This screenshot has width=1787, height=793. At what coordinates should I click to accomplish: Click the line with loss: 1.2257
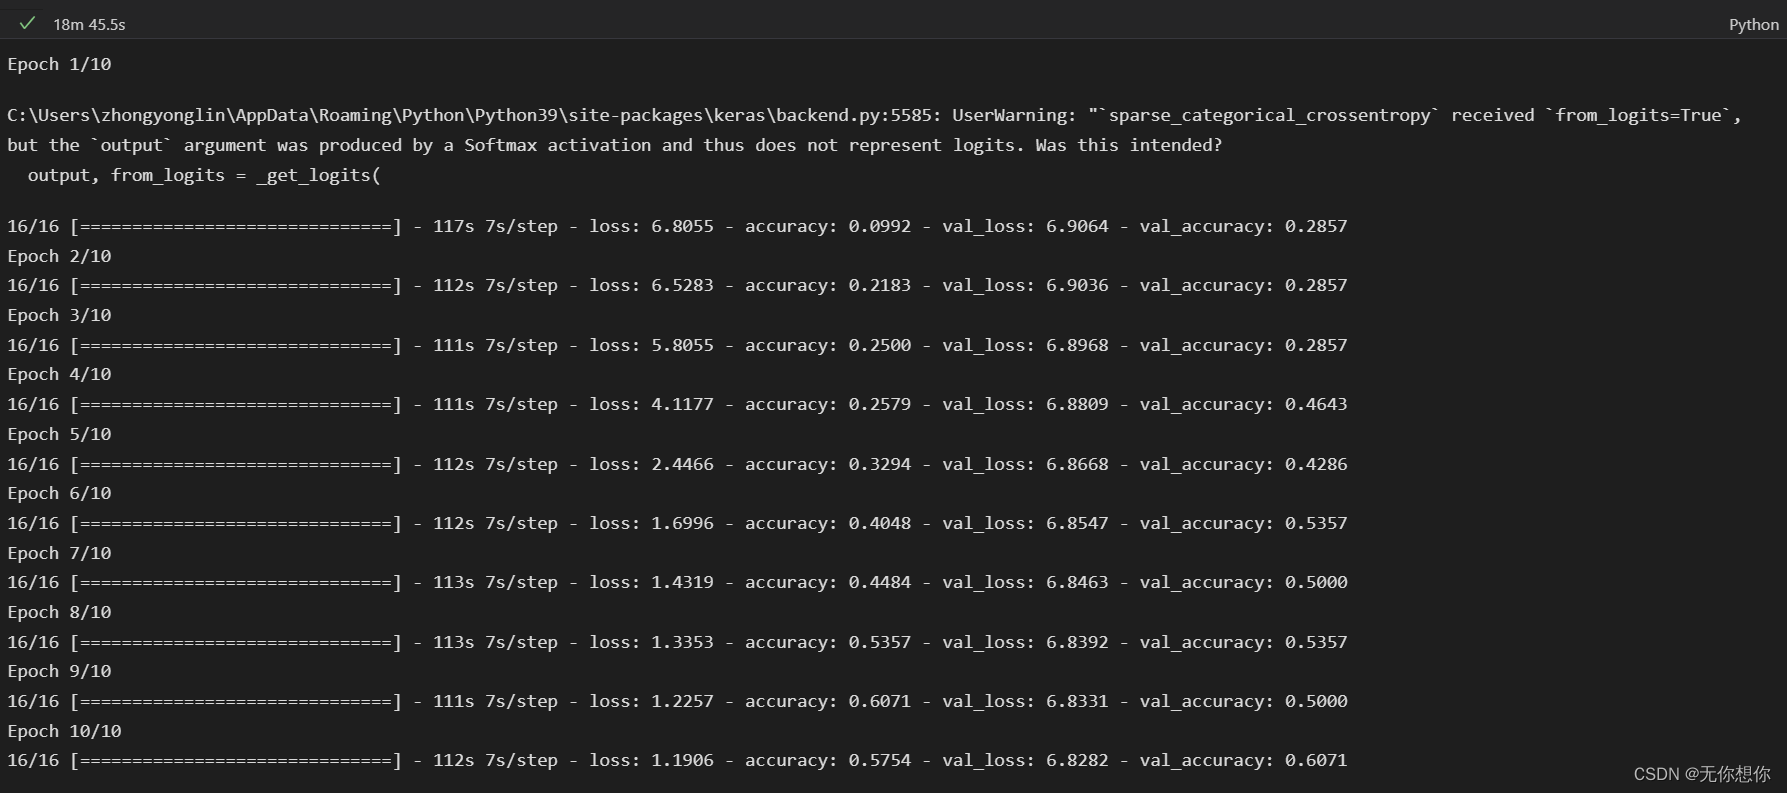677,701
